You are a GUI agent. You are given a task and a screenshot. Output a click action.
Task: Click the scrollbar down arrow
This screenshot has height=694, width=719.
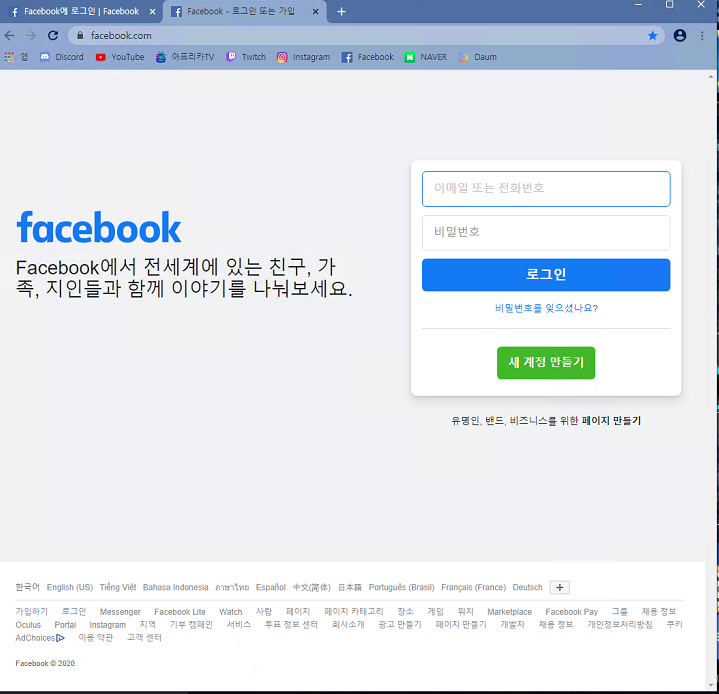(x=711, y=685)
